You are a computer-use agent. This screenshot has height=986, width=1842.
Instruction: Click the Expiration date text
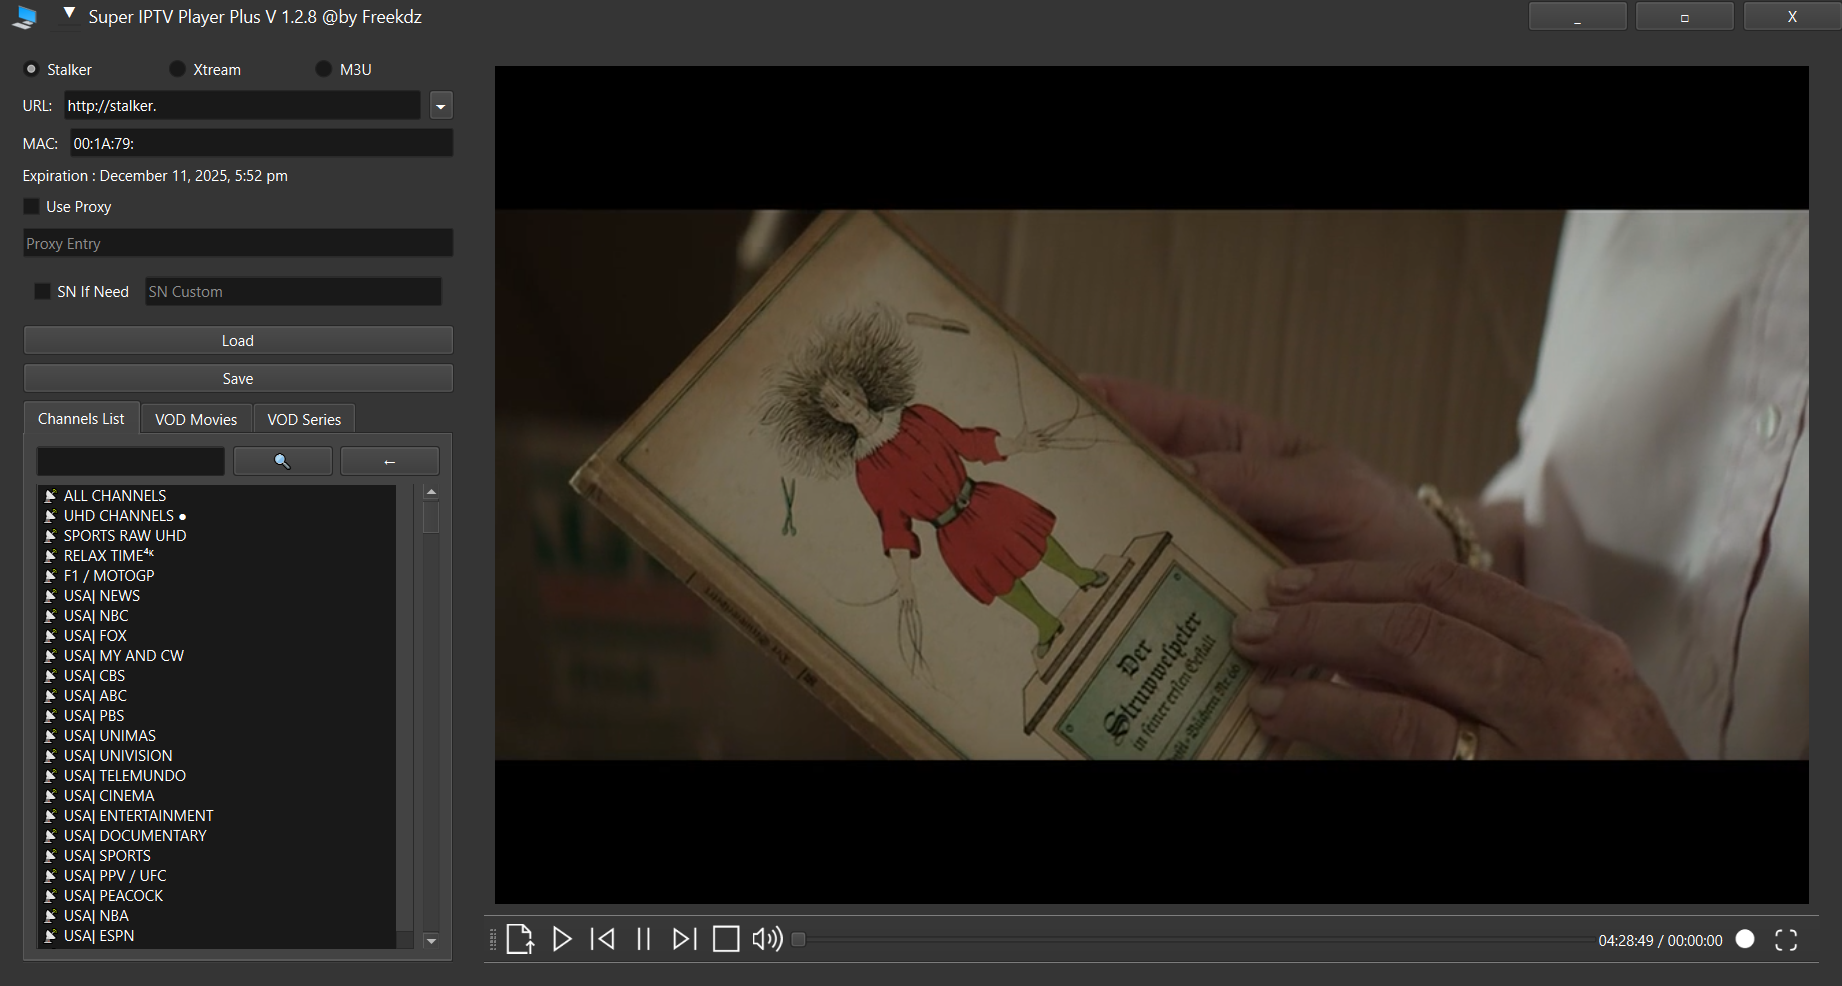point(155,175)
